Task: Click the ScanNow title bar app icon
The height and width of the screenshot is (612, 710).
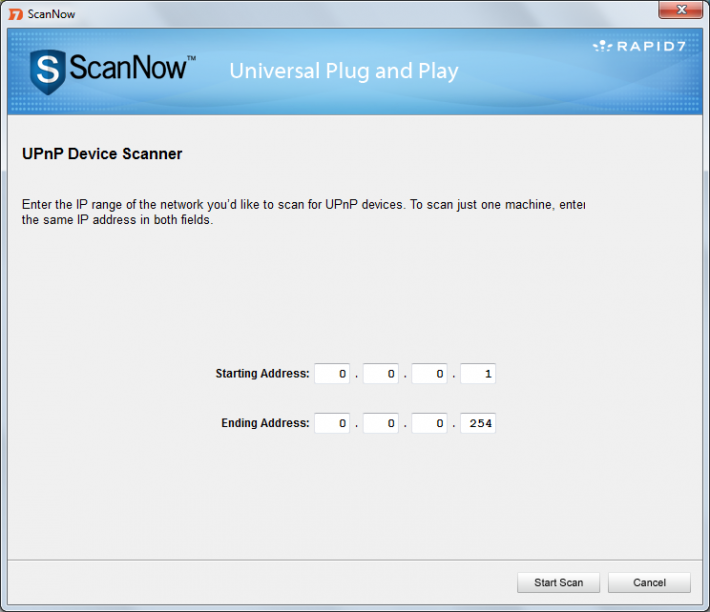Action: (x=15, y=14)
